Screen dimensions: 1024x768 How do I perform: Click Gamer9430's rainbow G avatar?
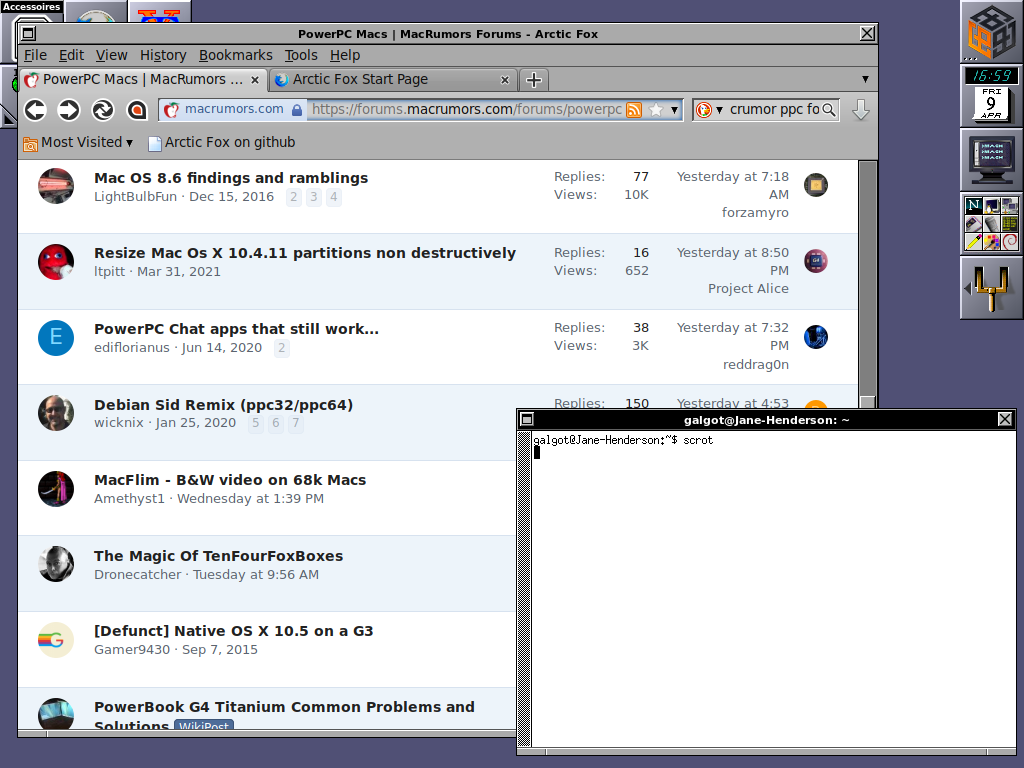(56, 640)
